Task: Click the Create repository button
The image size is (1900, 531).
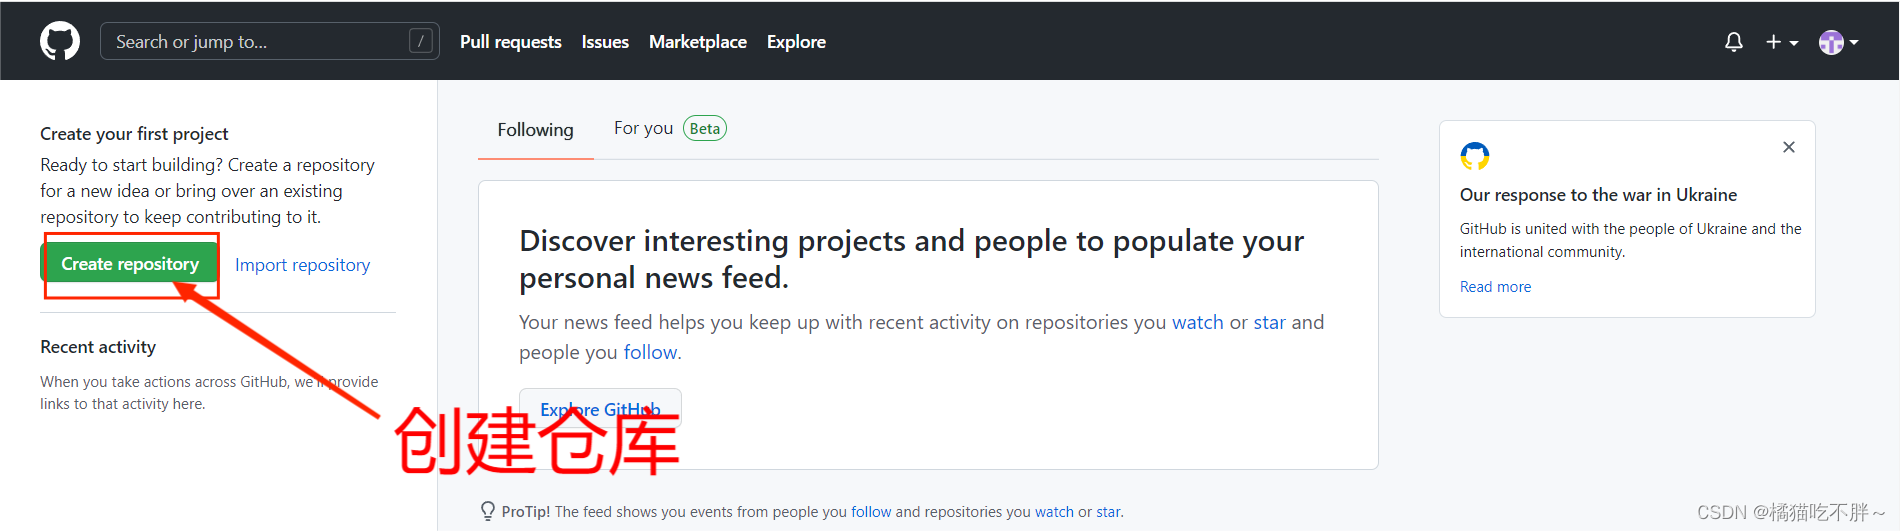Action: 130,264
